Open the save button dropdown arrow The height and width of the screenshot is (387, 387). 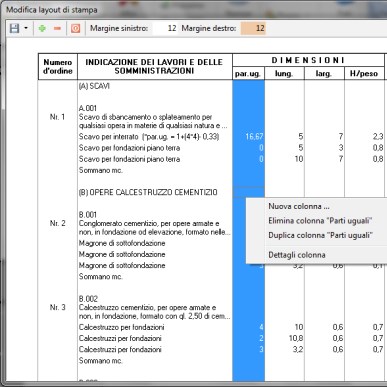[x=26, y=28]
